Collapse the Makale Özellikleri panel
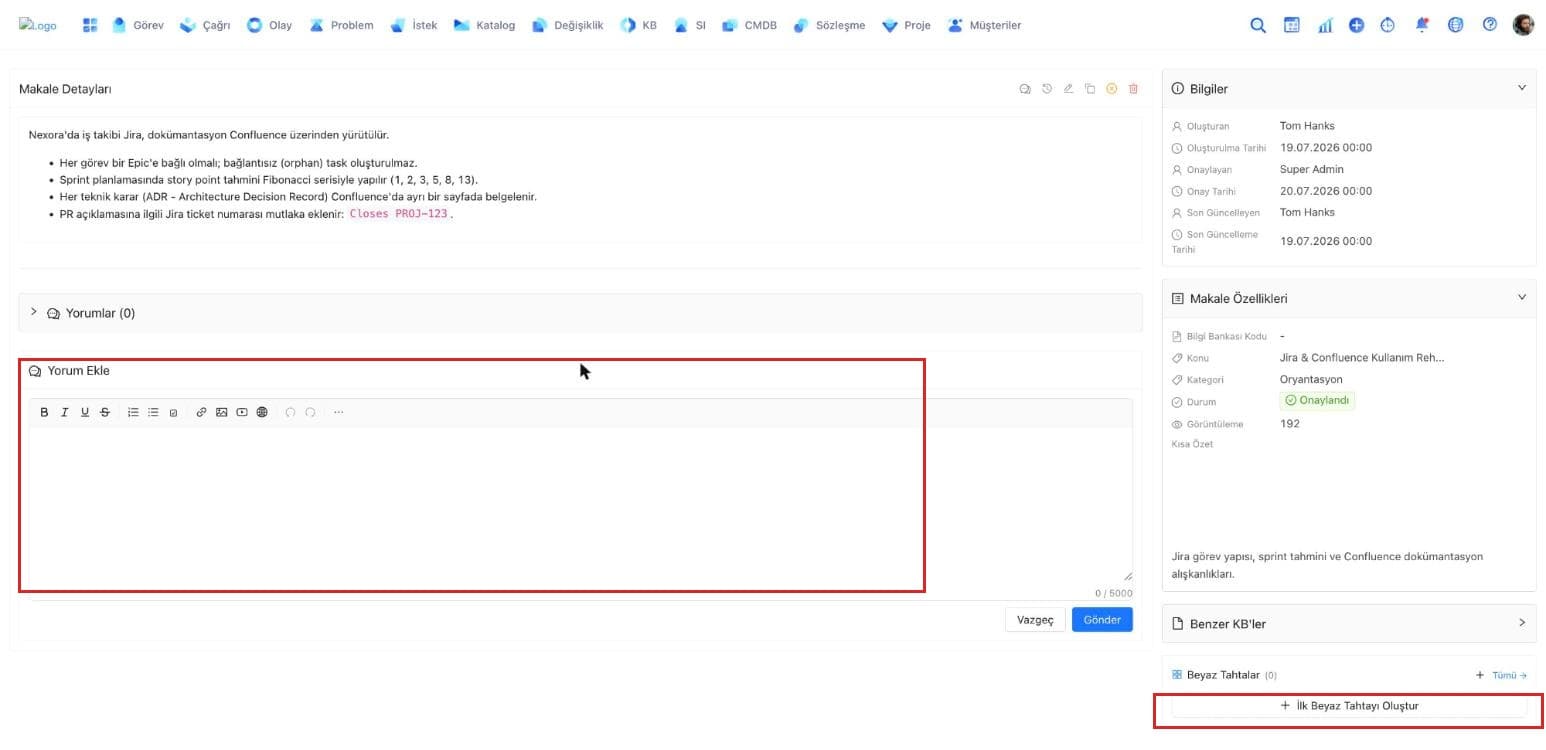Viewport: 1546px width, 750px height. (1522, 297)
